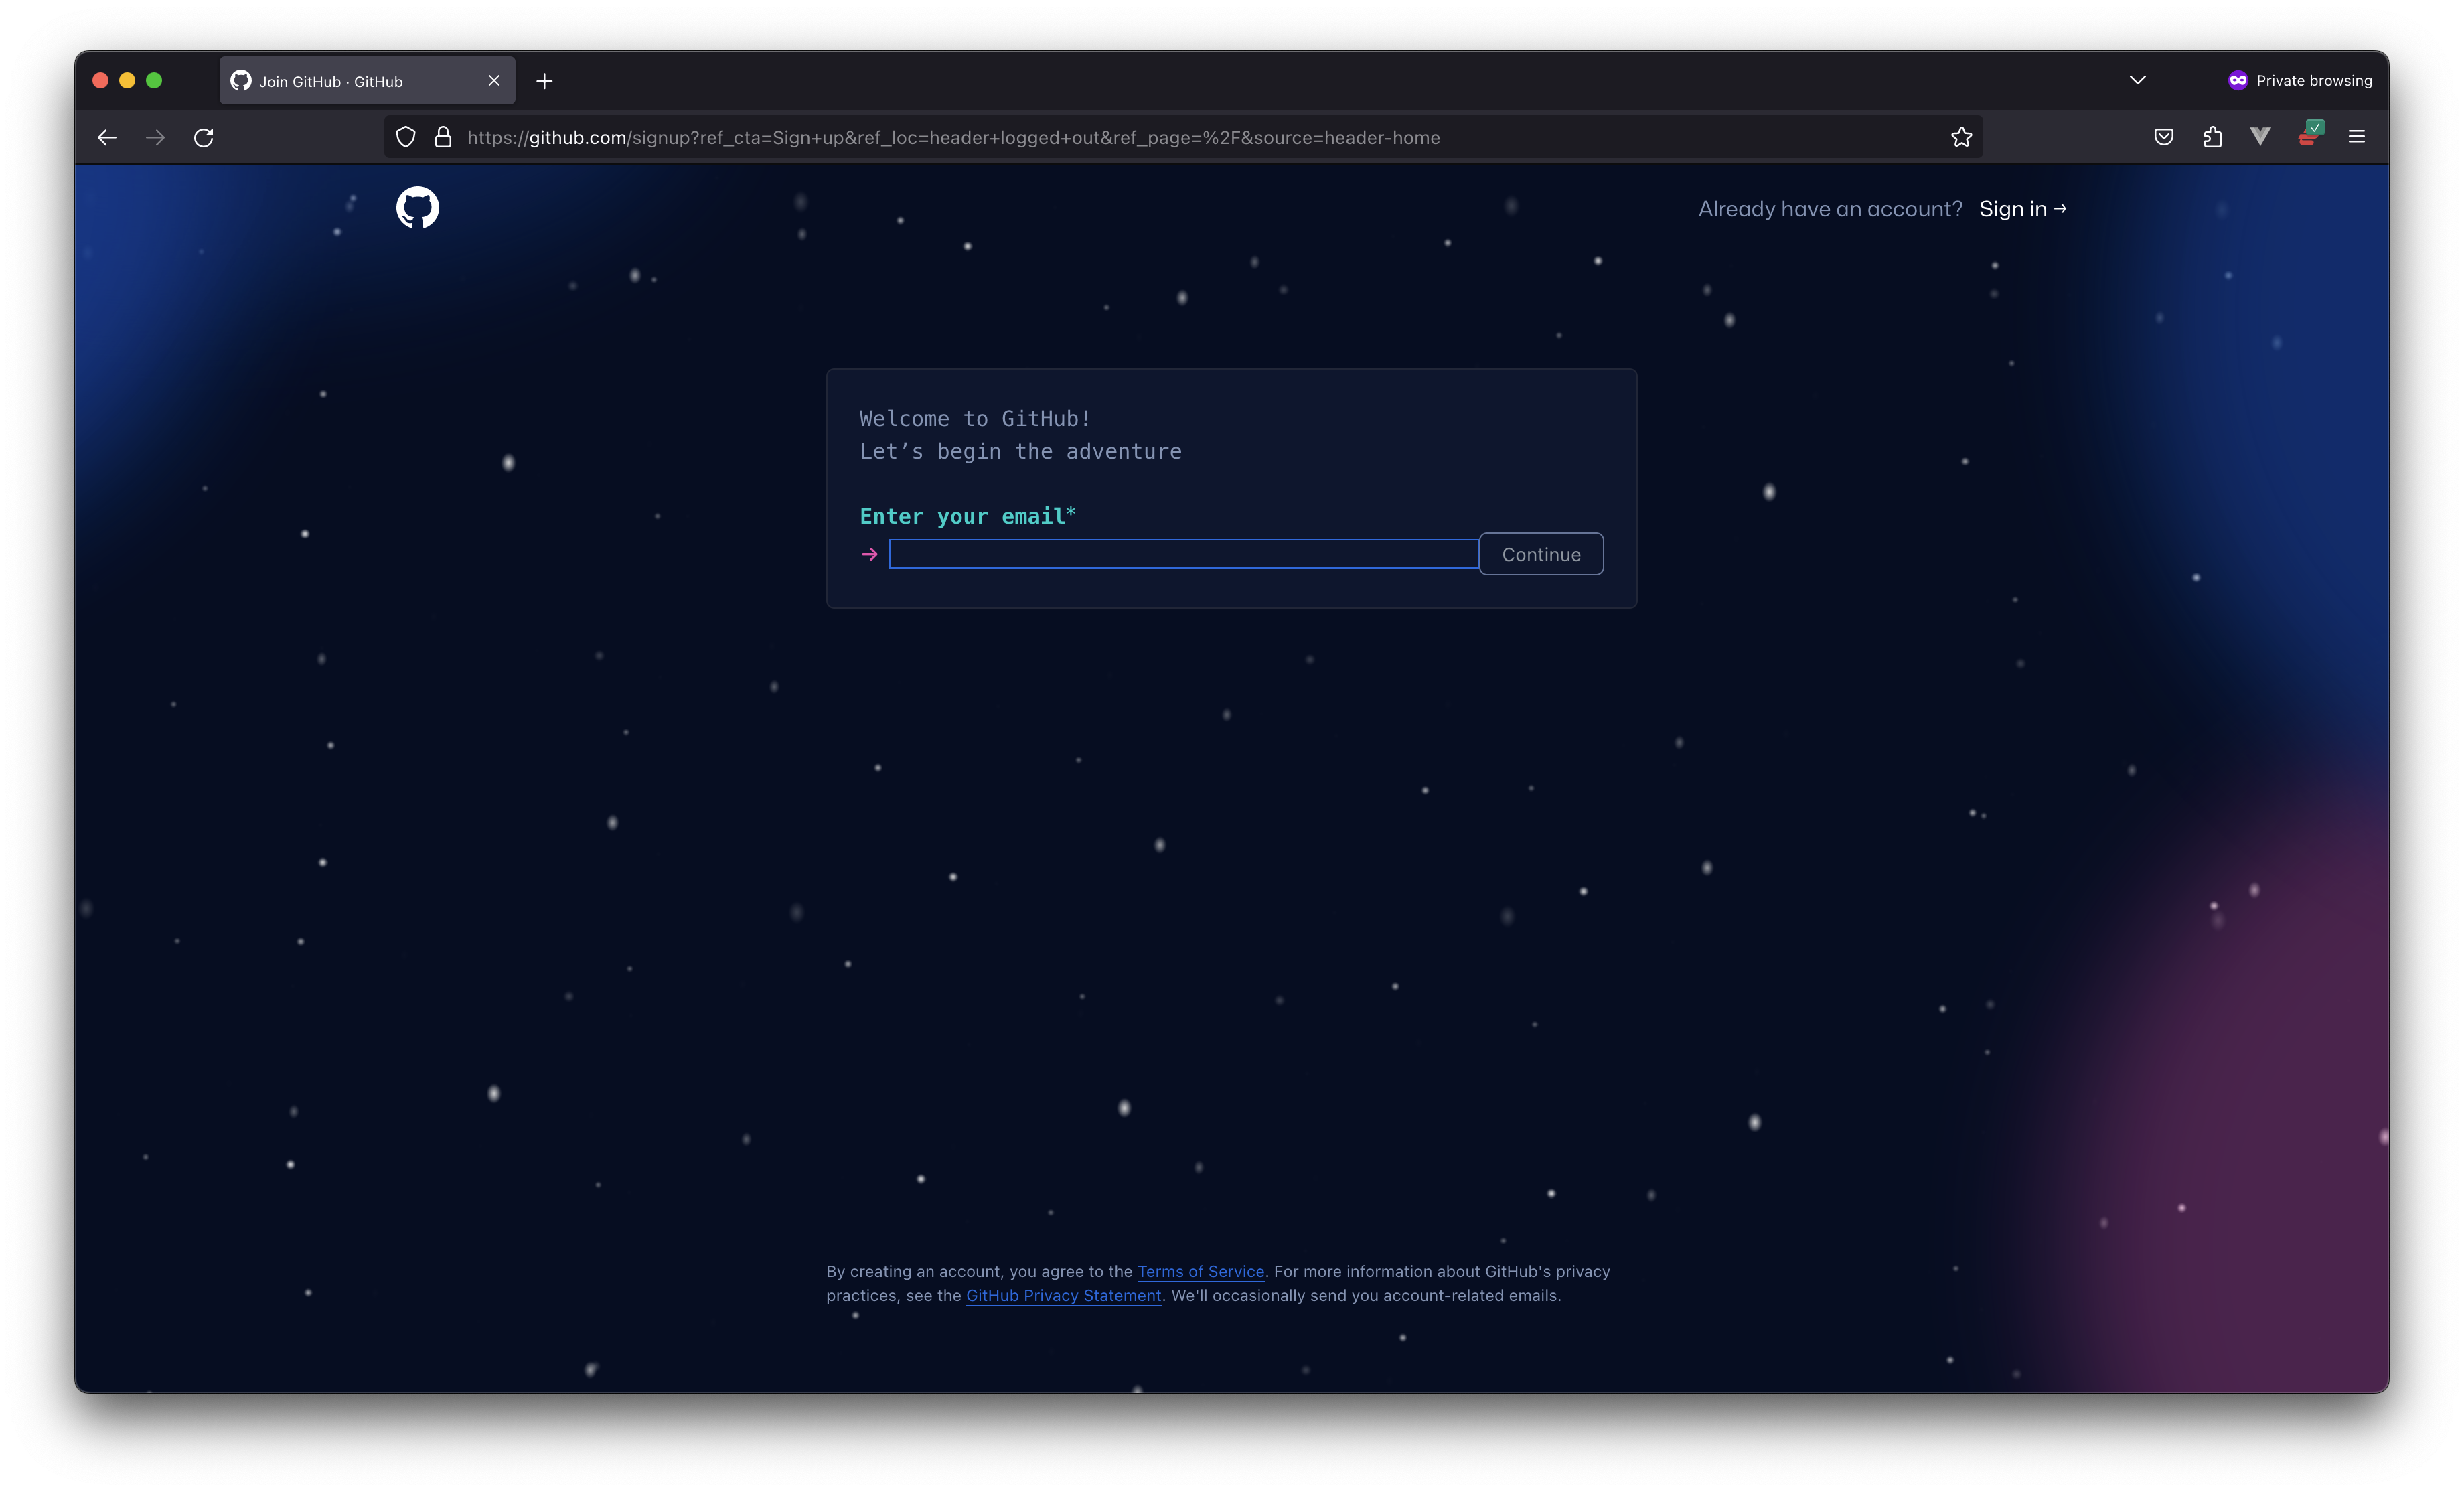2464x1492 pixels.
Task: Click the GitHub Octocat logo
Action: point(417,207)
